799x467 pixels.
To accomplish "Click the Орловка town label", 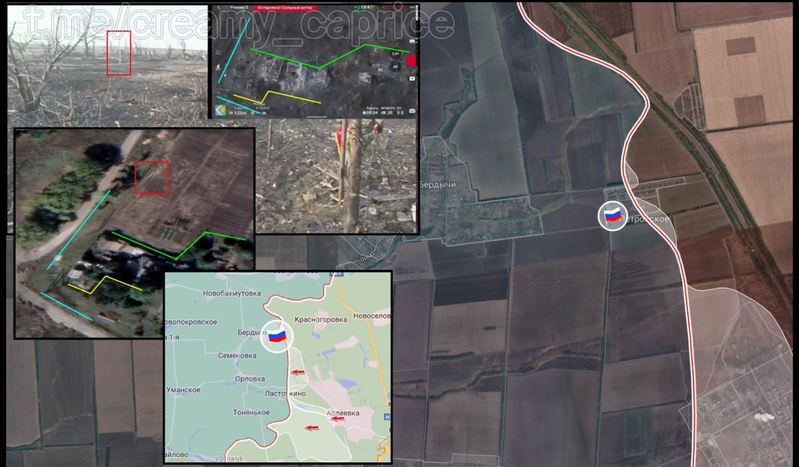I will (x=249, y=378).
